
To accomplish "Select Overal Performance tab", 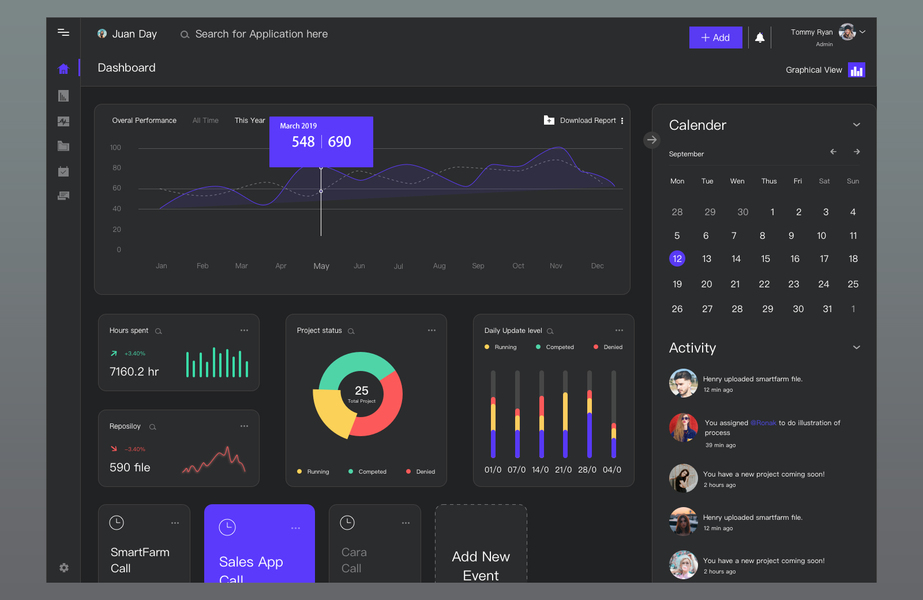I will click(144, 121).
